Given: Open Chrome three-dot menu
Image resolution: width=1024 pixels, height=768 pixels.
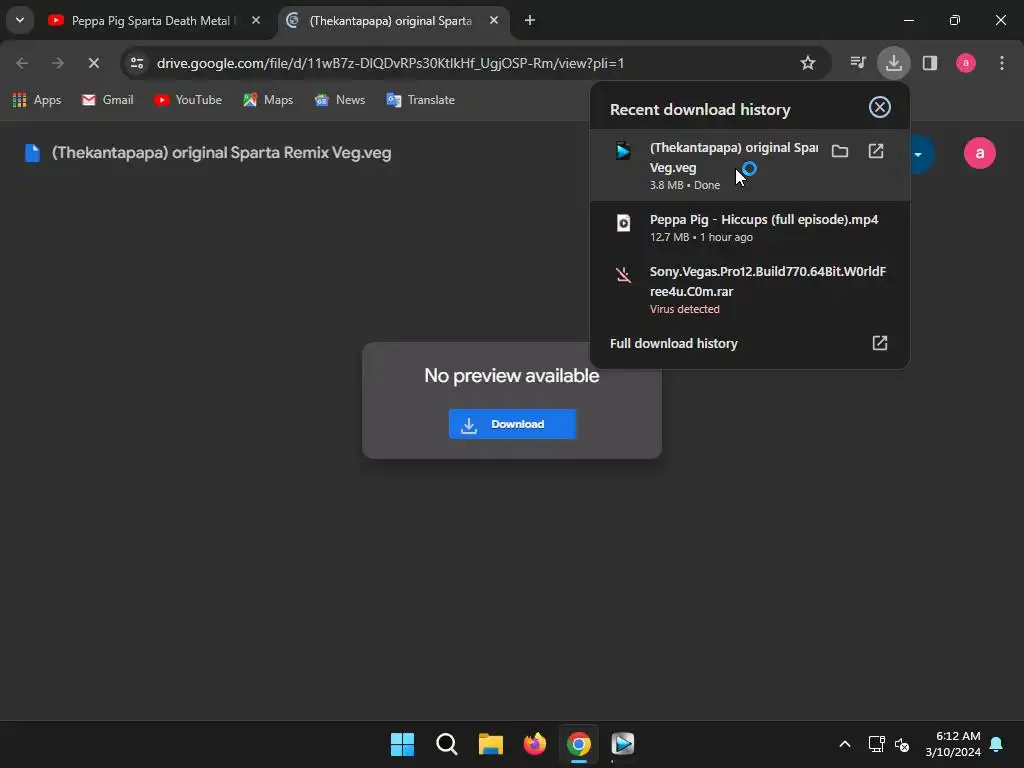Looking at the screenshot, I should point(1002,63).
